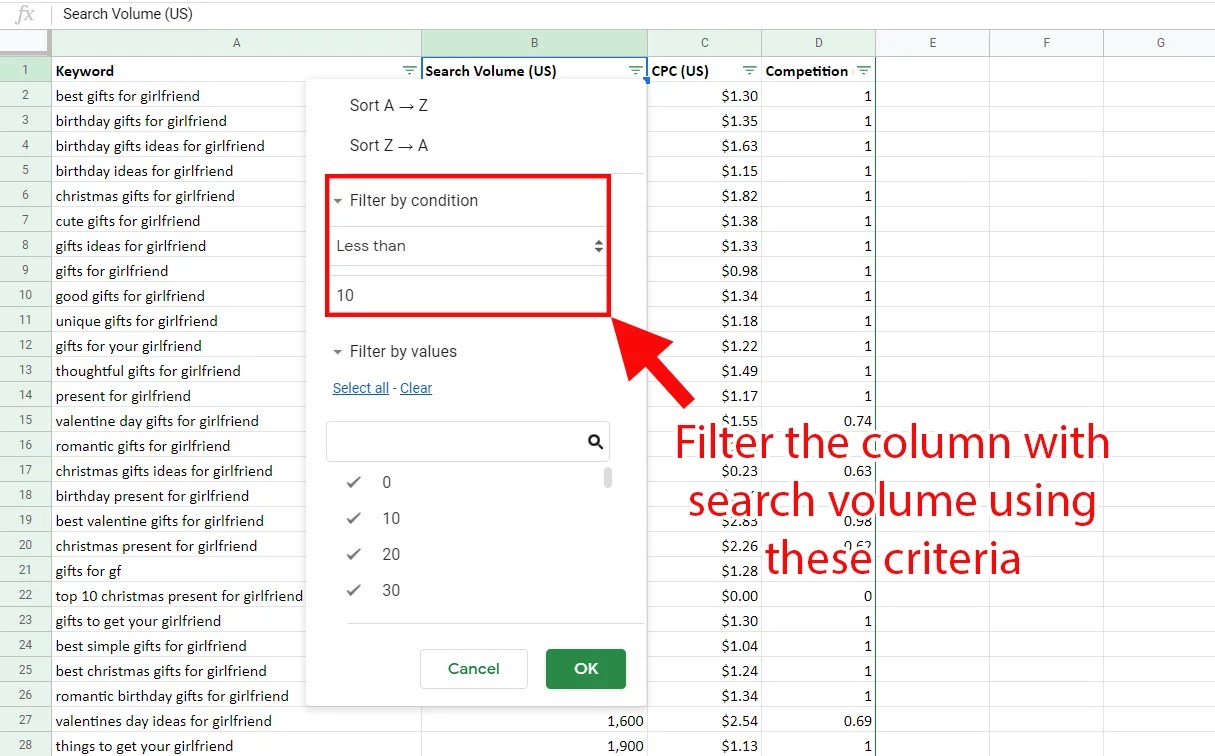Click the Select all link
This screenshot has width=1215, height=756.
click(x=360, y=388)
